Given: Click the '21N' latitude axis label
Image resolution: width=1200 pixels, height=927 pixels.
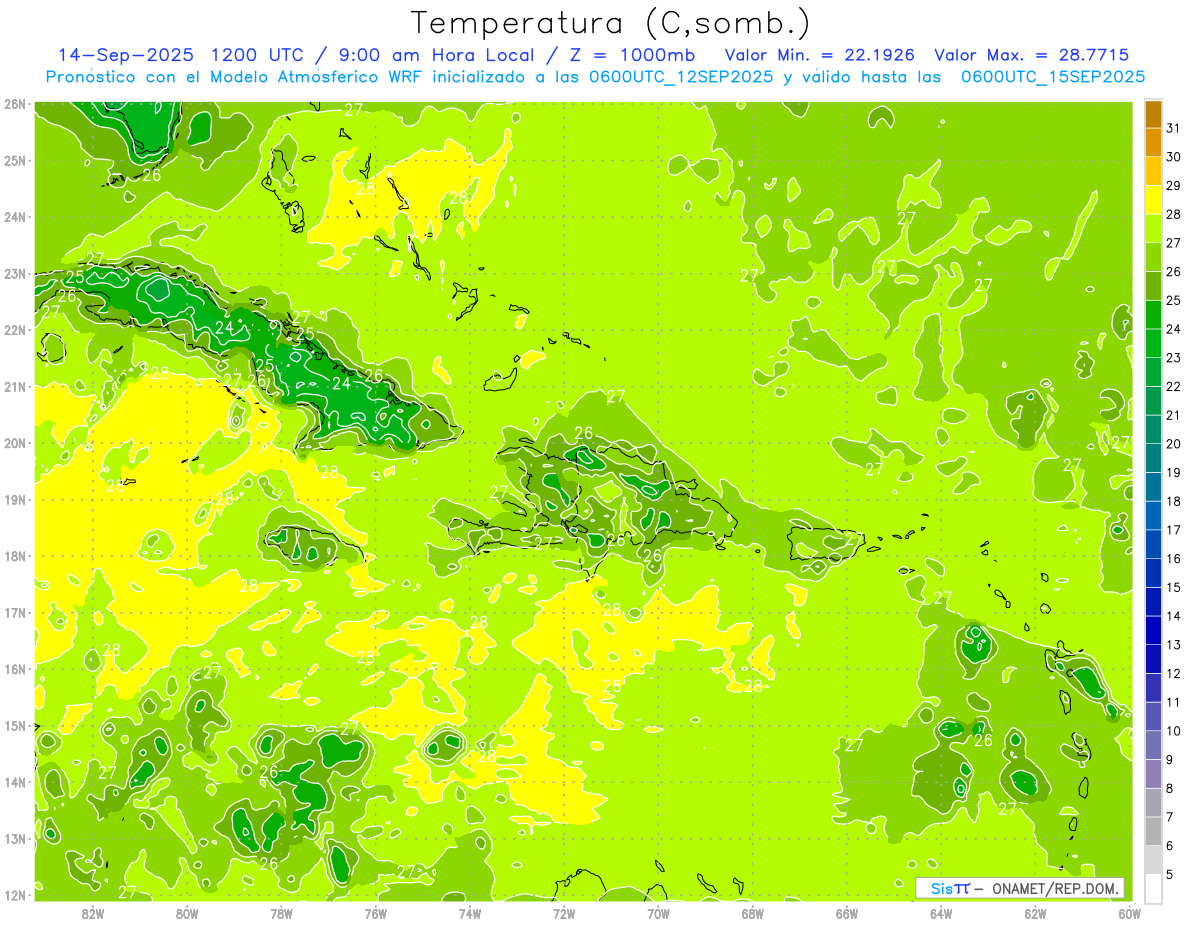Looking at the screenshot, I should tap(14, 386).
